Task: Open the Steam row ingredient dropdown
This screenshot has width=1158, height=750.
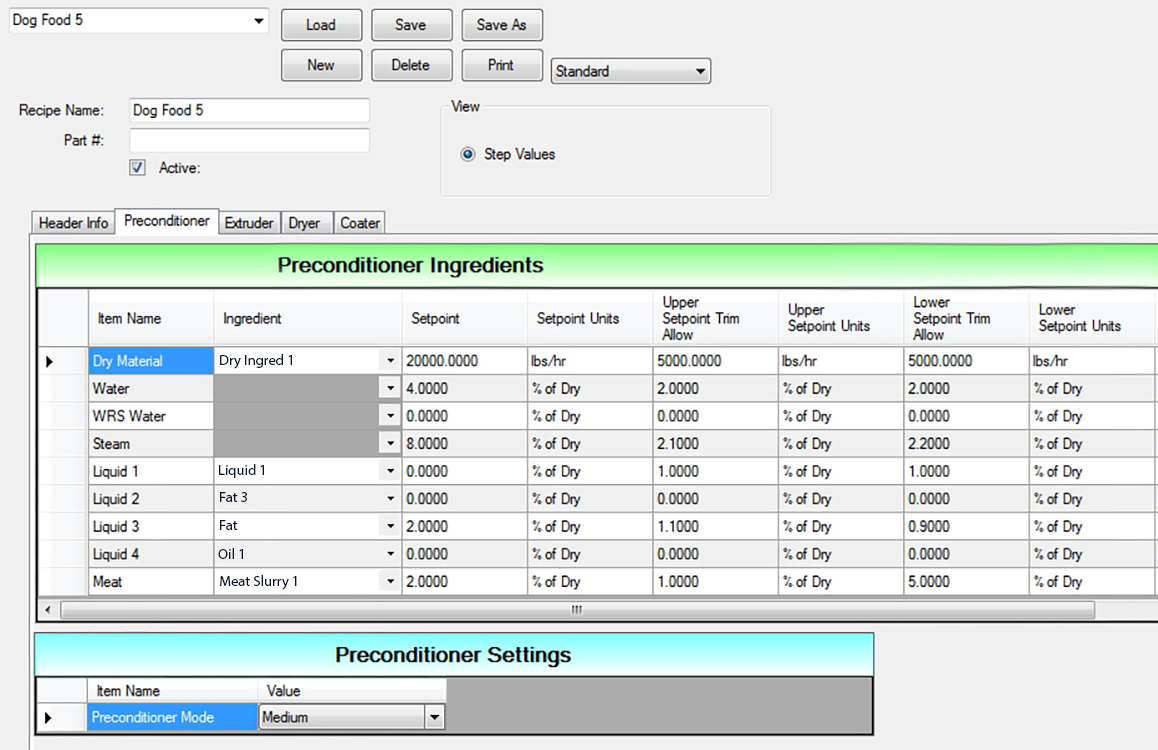Action: tap(390, 444)
